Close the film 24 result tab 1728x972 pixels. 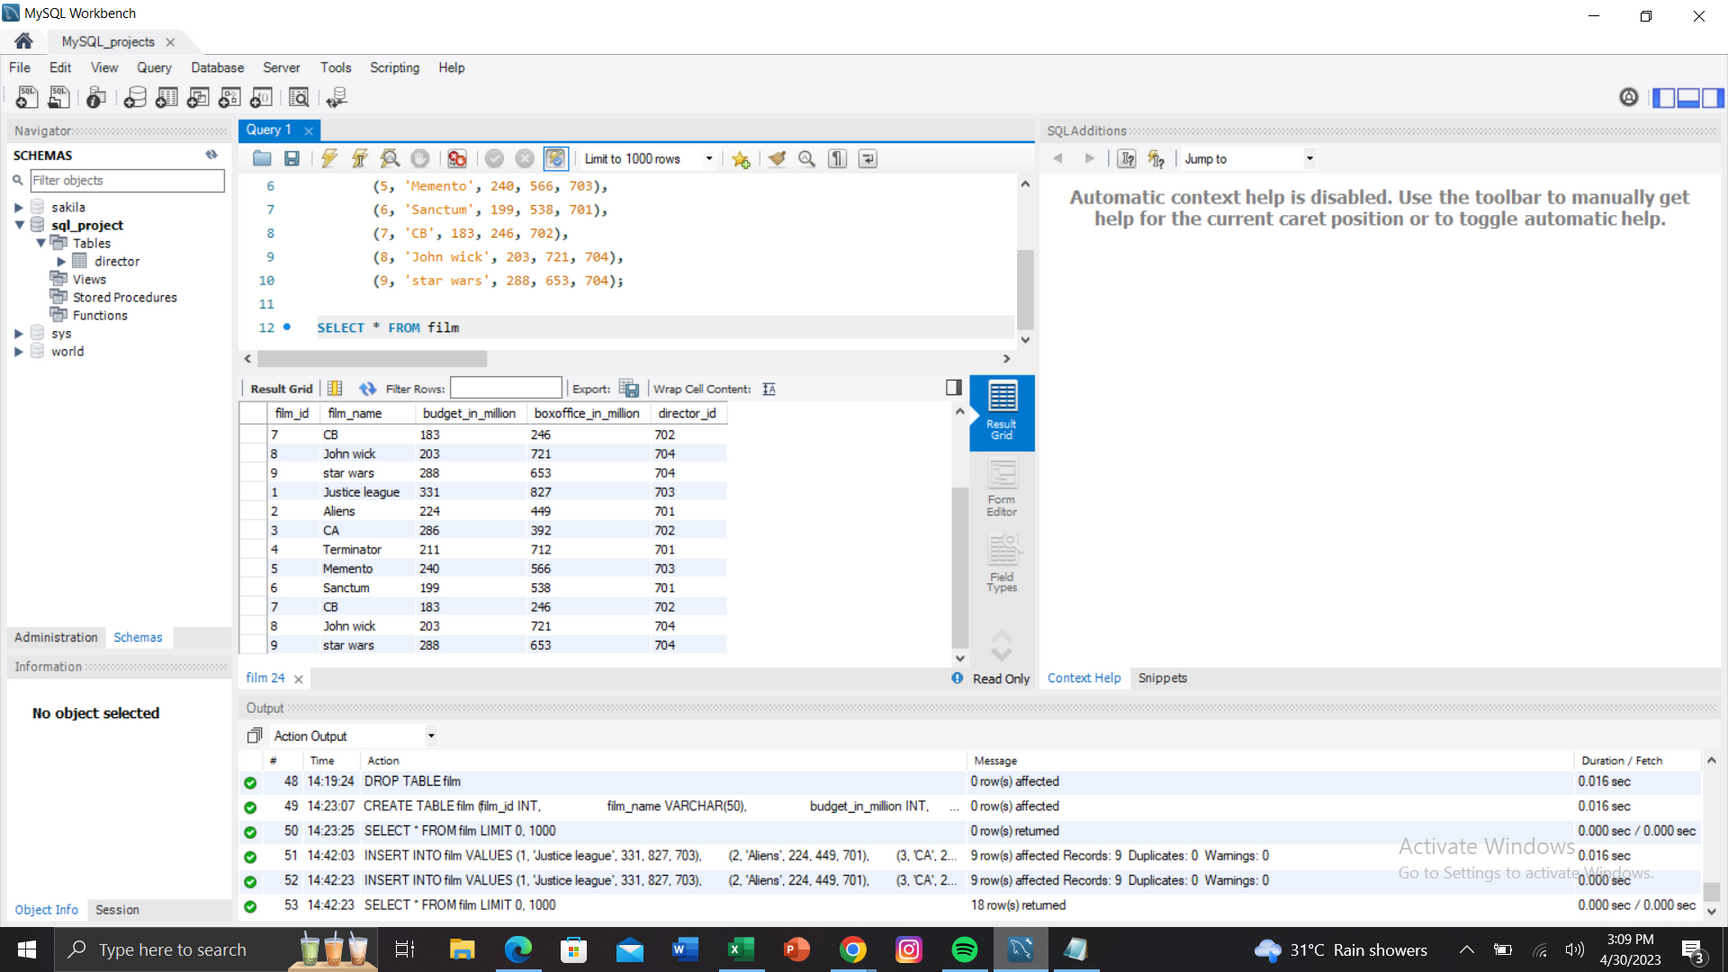298,679
